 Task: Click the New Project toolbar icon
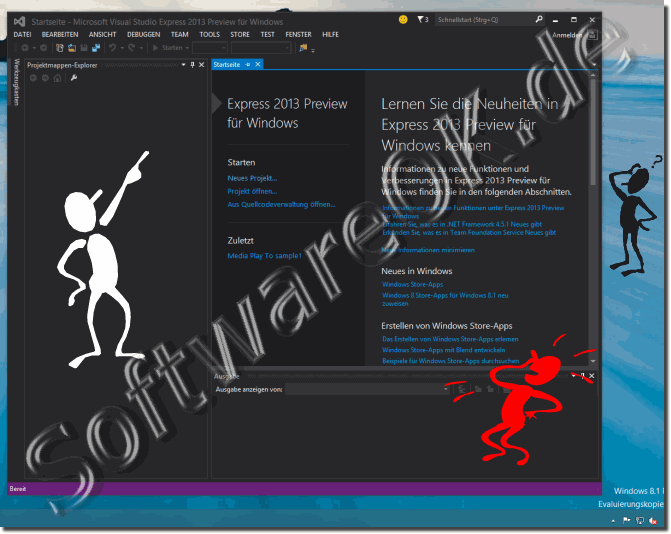(59, 48)
